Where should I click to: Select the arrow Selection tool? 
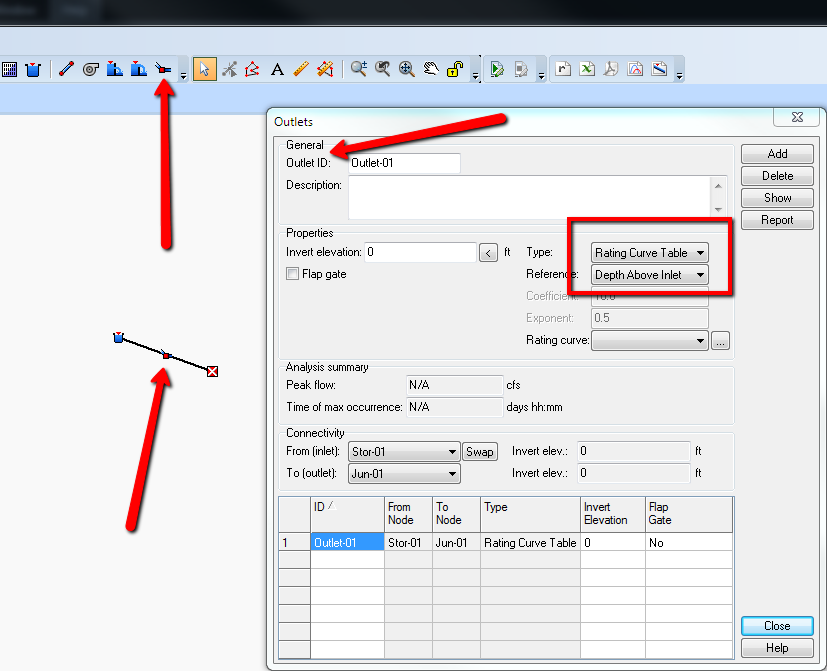pyautogui.click(x=204, y=68)
